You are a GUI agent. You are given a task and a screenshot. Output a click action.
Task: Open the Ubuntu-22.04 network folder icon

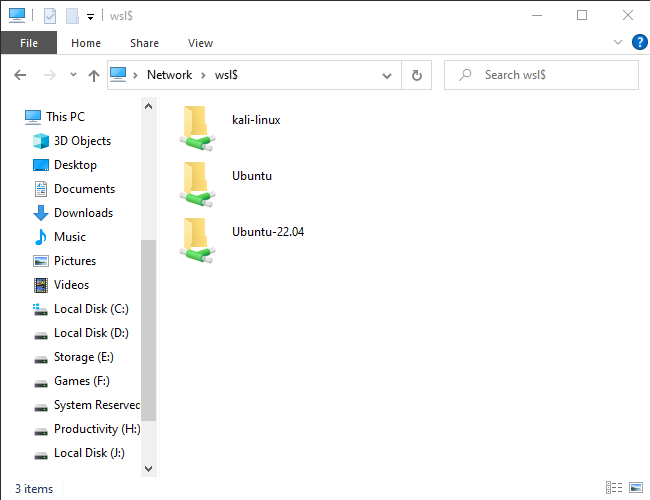tap(197, 240)
